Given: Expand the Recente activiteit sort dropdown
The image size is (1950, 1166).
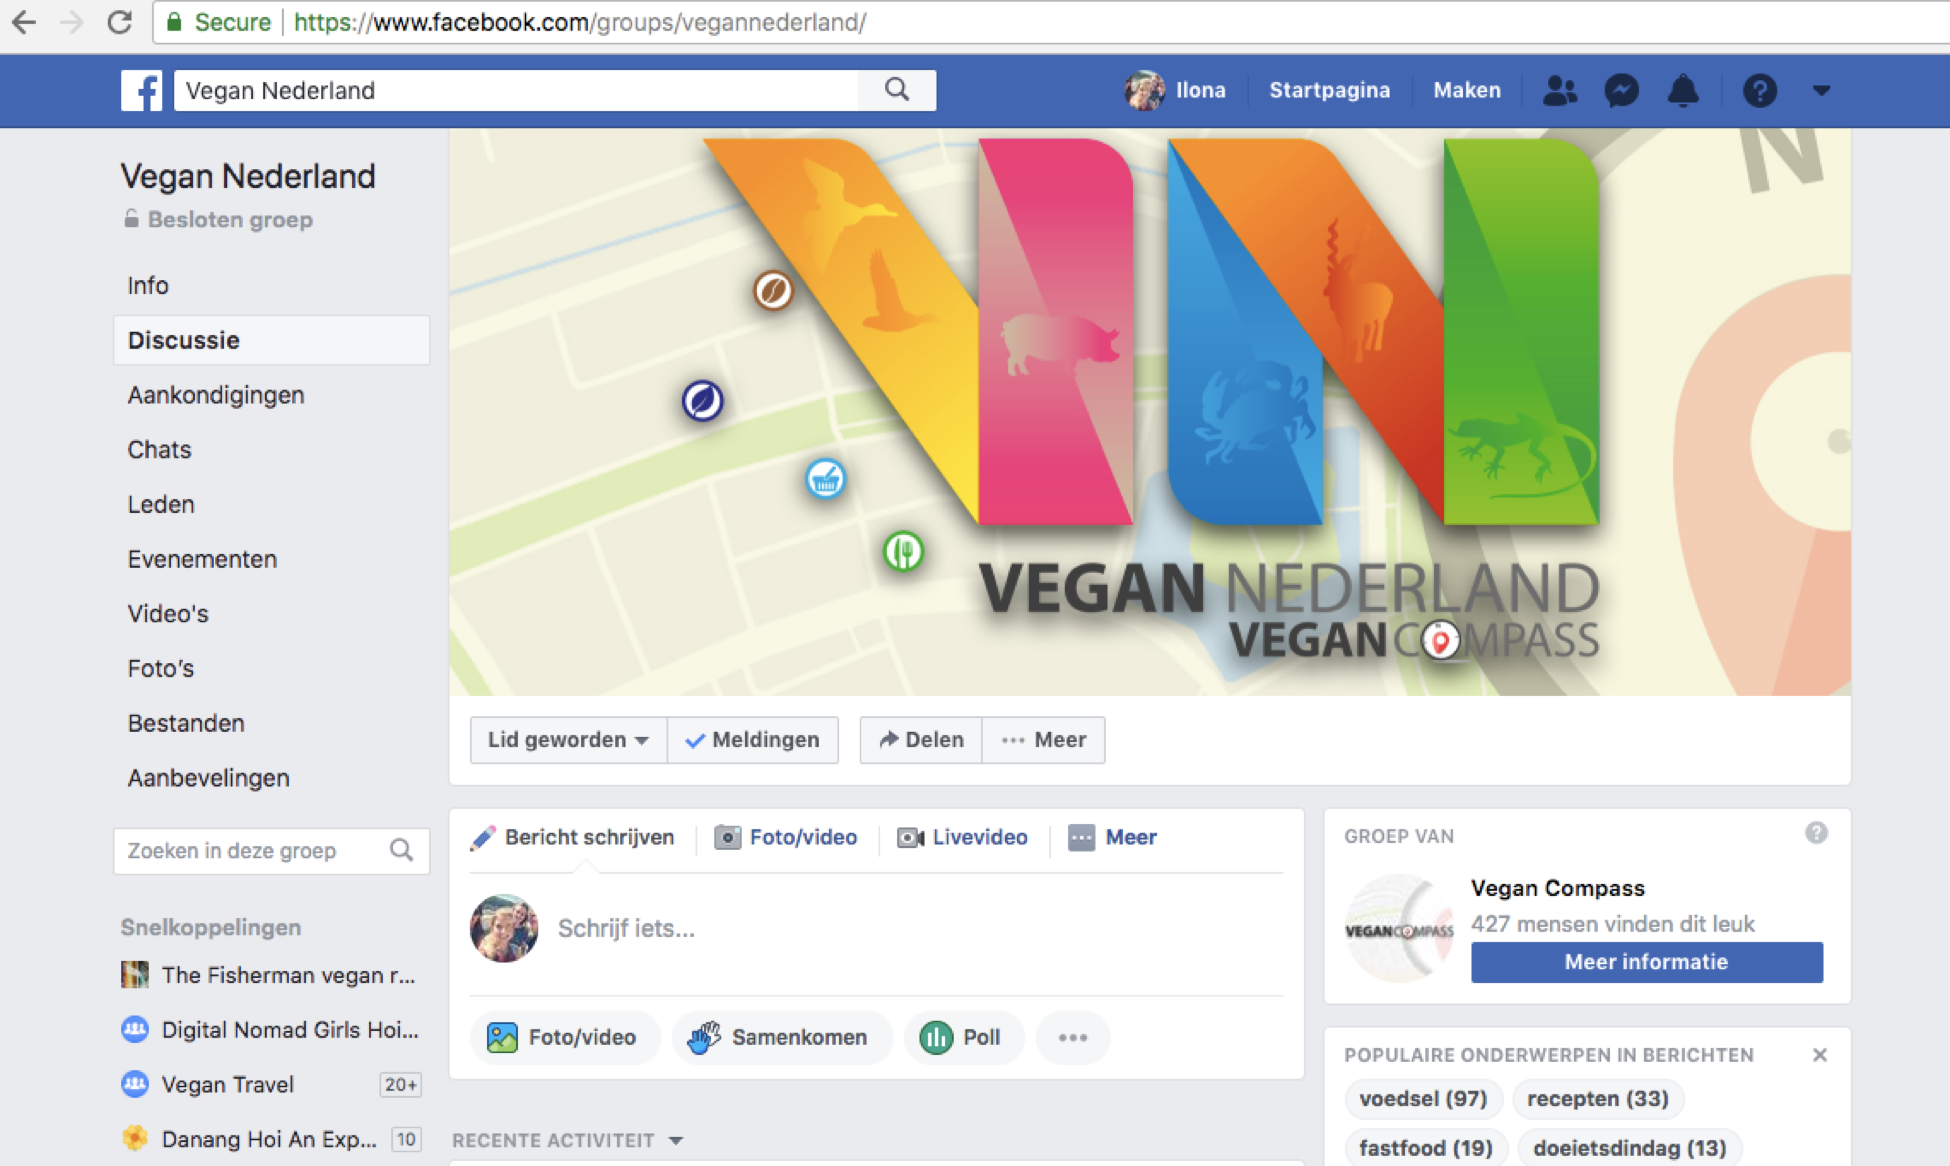Looking at the screenshot, I should (675, 1140).
